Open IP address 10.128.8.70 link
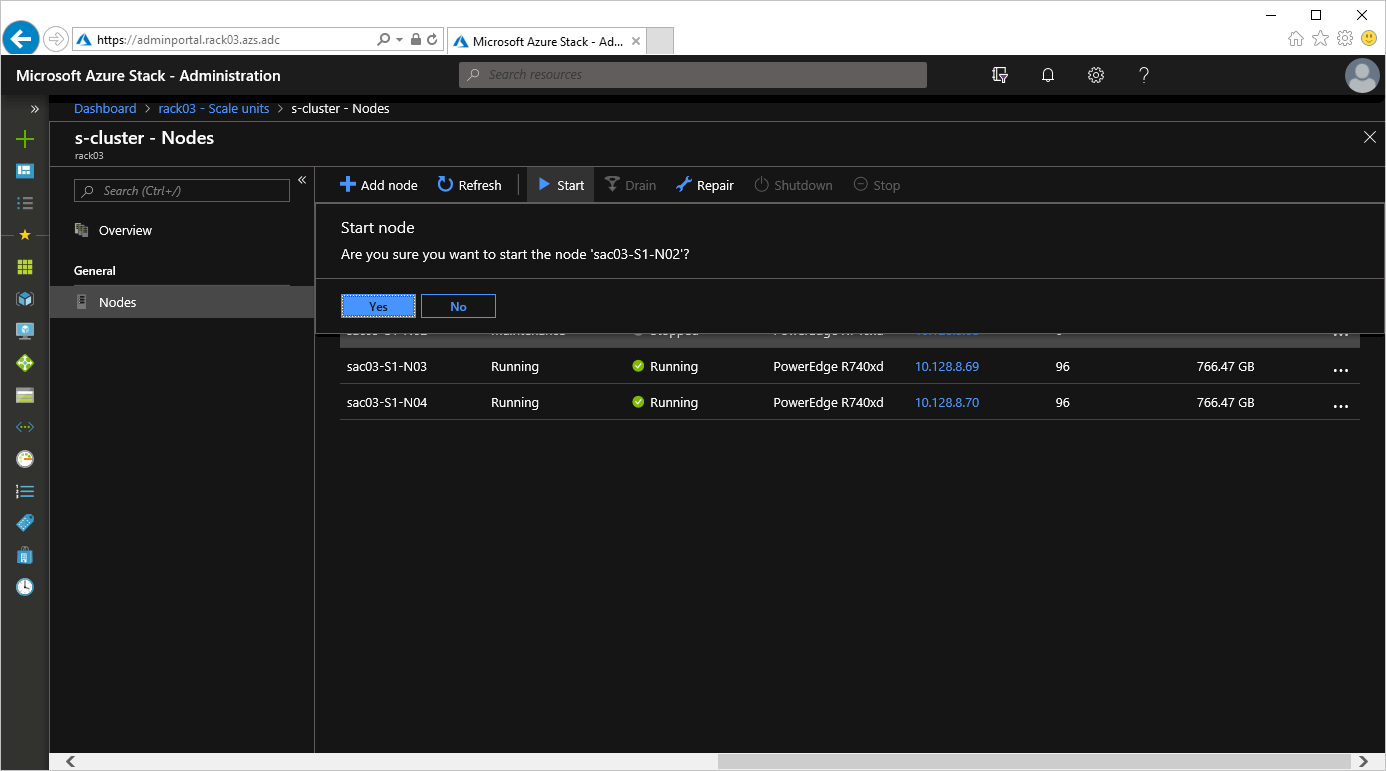1386x771 pixels. [947, 403]
